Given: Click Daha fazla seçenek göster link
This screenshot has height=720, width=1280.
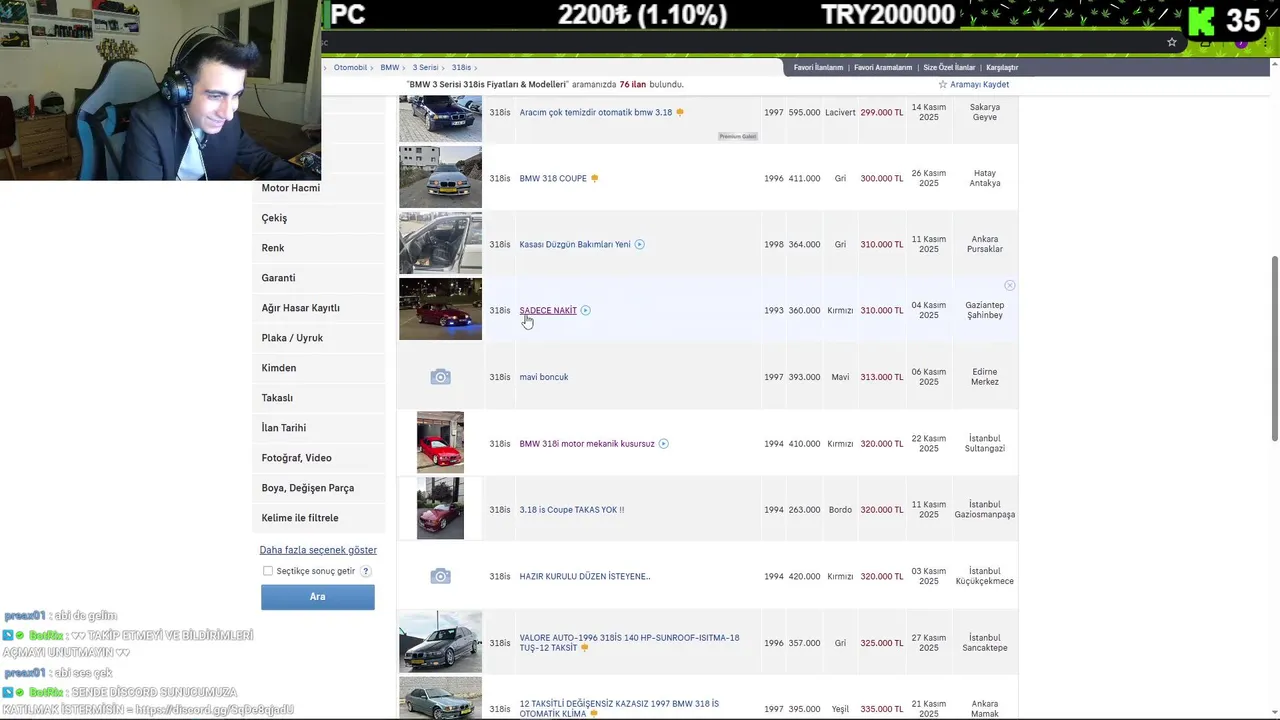Looking at the screenshot, I should coord(318,550).
